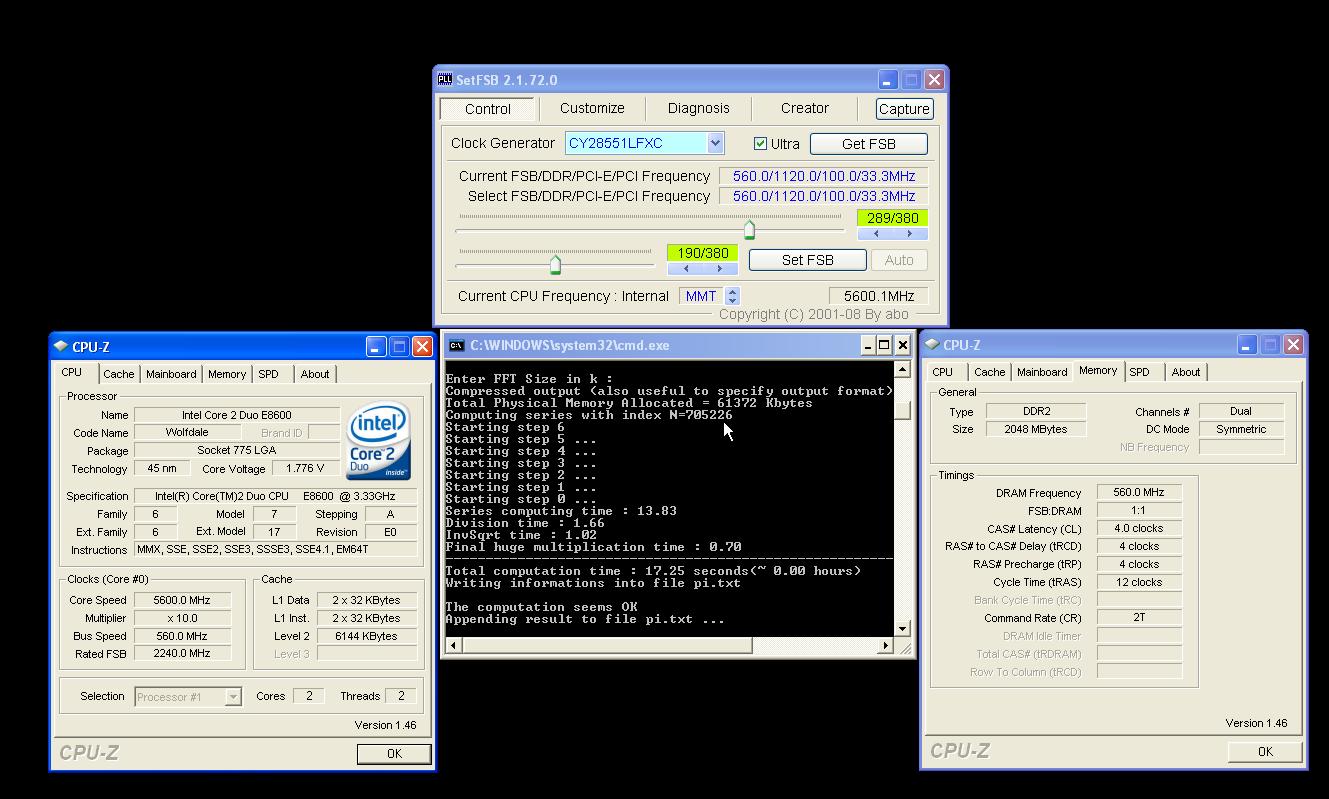
Task: Click the Rated FSB 2240.0 MHz value
Action: pos(182,654)
